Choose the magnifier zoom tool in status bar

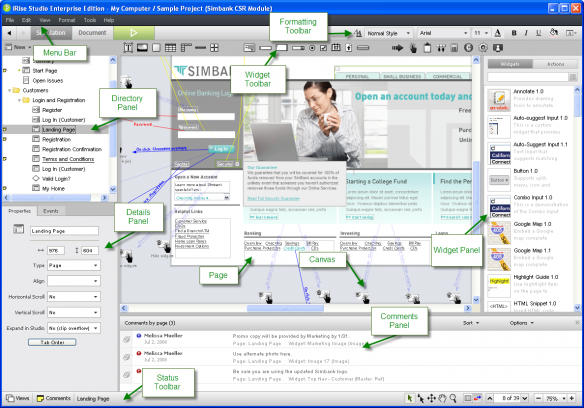tap(453, 398)
